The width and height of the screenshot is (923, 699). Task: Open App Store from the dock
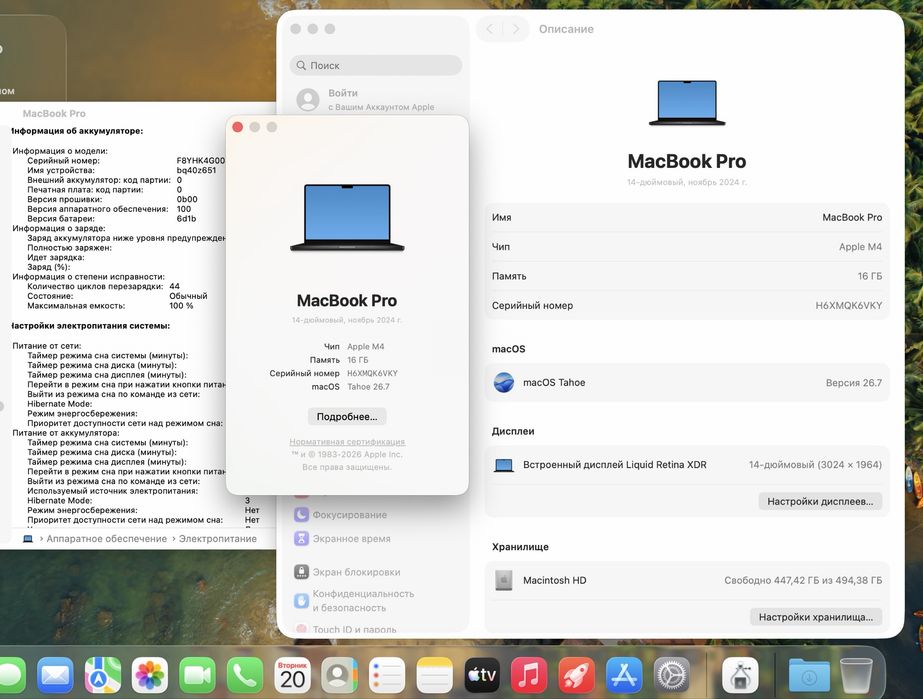coord(623,675)
